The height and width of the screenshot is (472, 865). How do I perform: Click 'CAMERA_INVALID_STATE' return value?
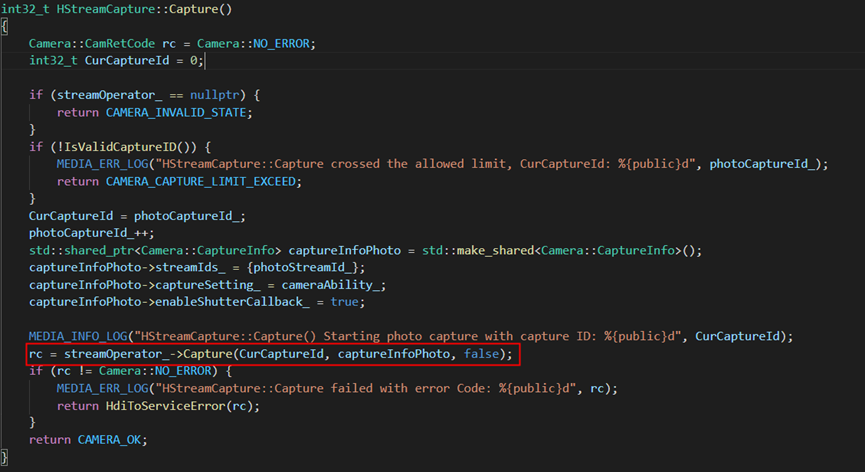[x=177, y=112]
